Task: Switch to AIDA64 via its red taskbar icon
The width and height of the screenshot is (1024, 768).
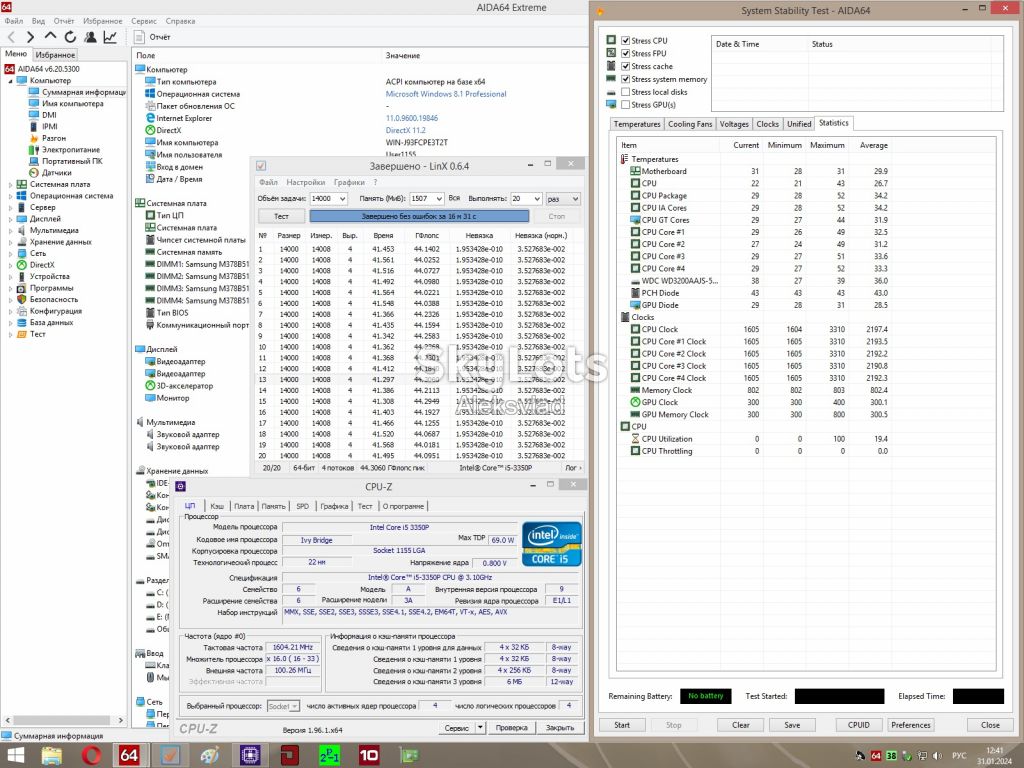Action: tap(129, 756)
